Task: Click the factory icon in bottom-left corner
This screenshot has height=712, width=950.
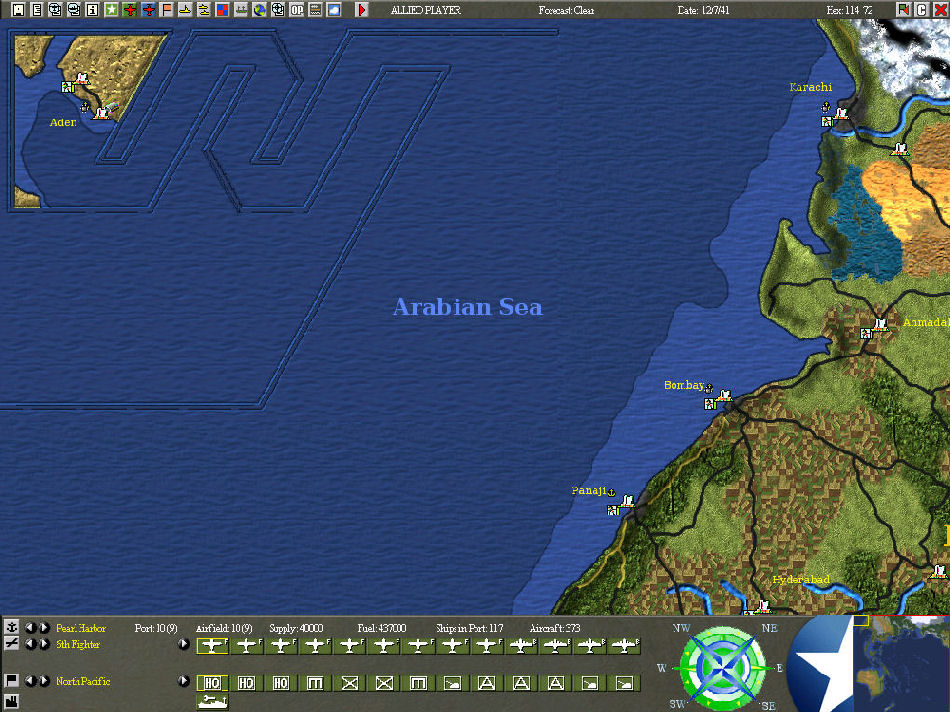Action: [x=12, y=702]
